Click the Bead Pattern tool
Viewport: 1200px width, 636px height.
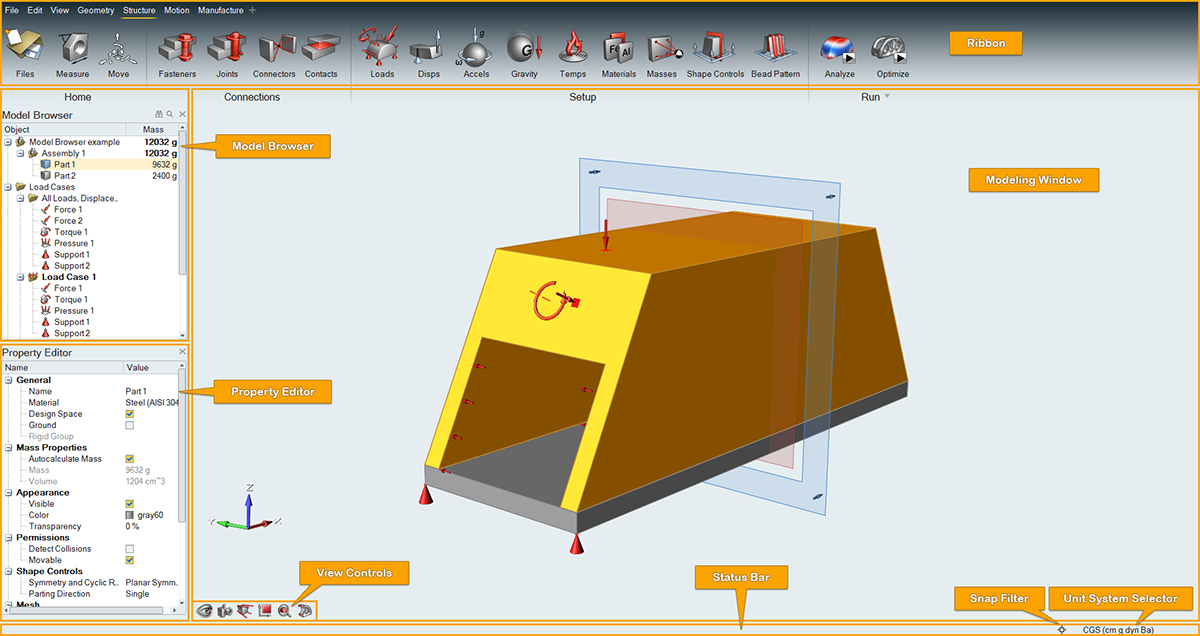[x=775, y=49]
